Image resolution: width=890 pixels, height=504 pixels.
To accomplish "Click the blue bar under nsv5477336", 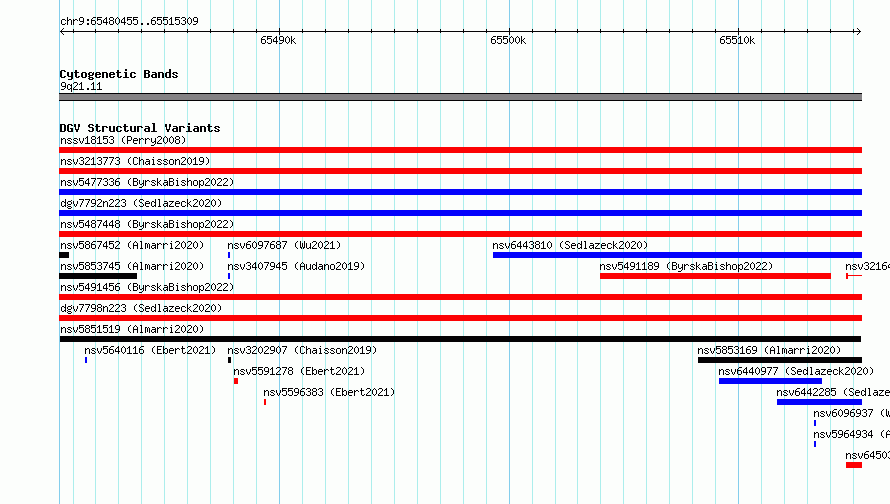I will click(460, 192).
